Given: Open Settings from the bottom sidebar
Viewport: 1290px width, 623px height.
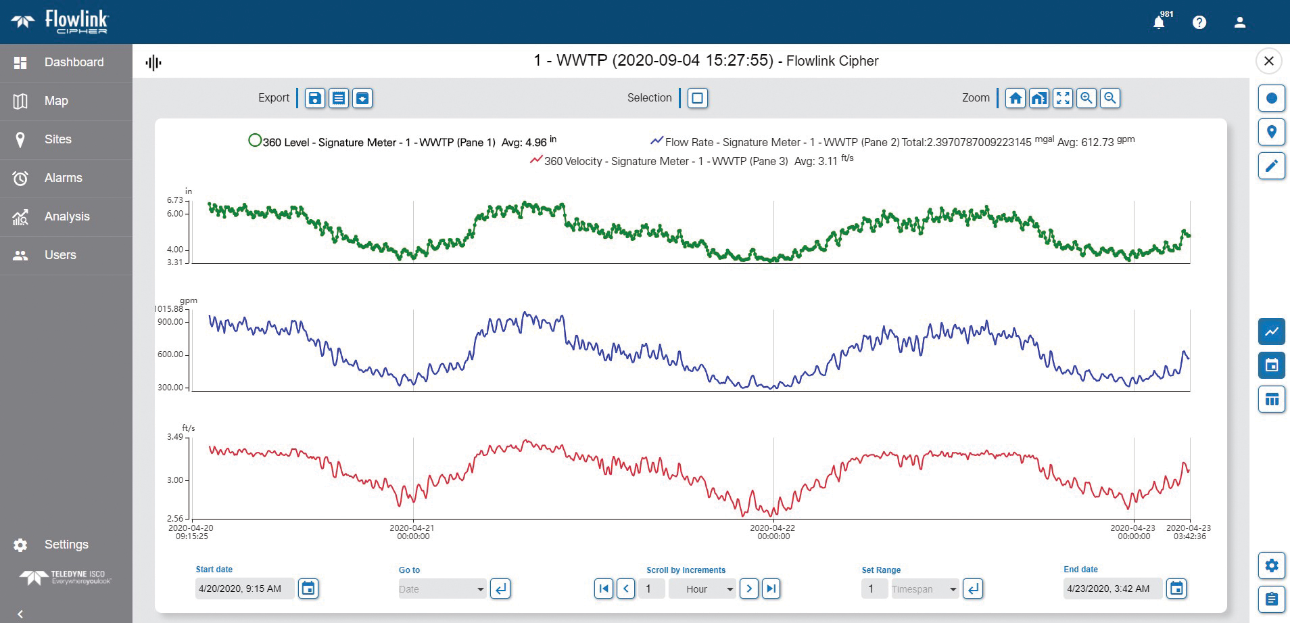Looking at the screenshot, I should pos(65,544).
